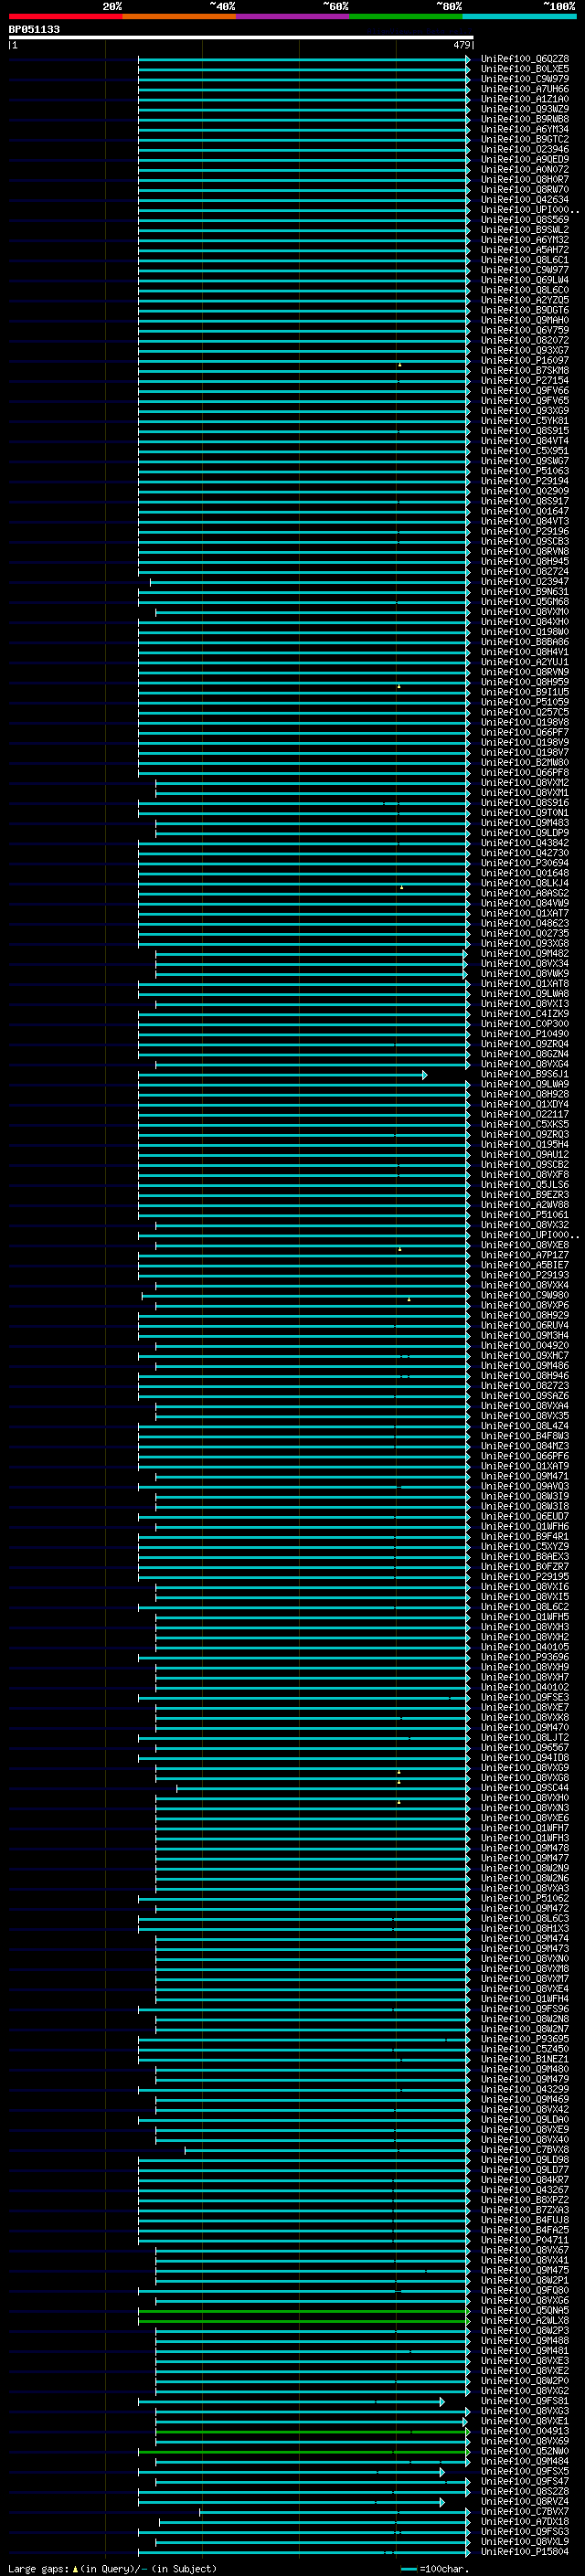The image size is (585, 2576).
Task: Select hit label UniRef100_P15804
Action: 525,2551
